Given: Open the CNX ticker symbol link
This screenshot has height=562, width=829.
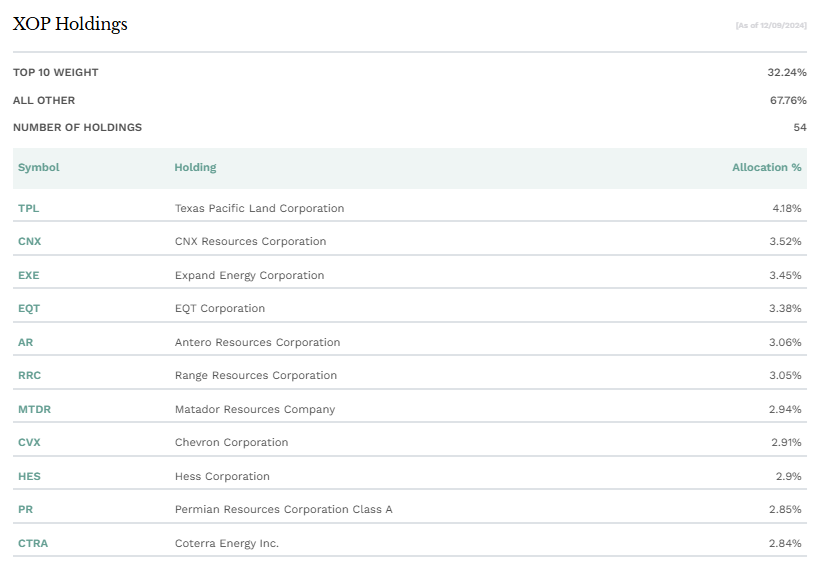Looking at the screenshot, I should click(x=30, y=242).
